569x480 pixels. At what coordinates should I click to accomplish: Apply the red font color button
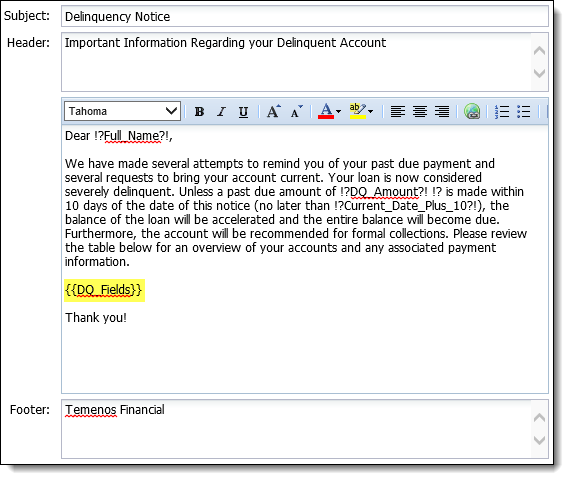[x=326, y=111]
